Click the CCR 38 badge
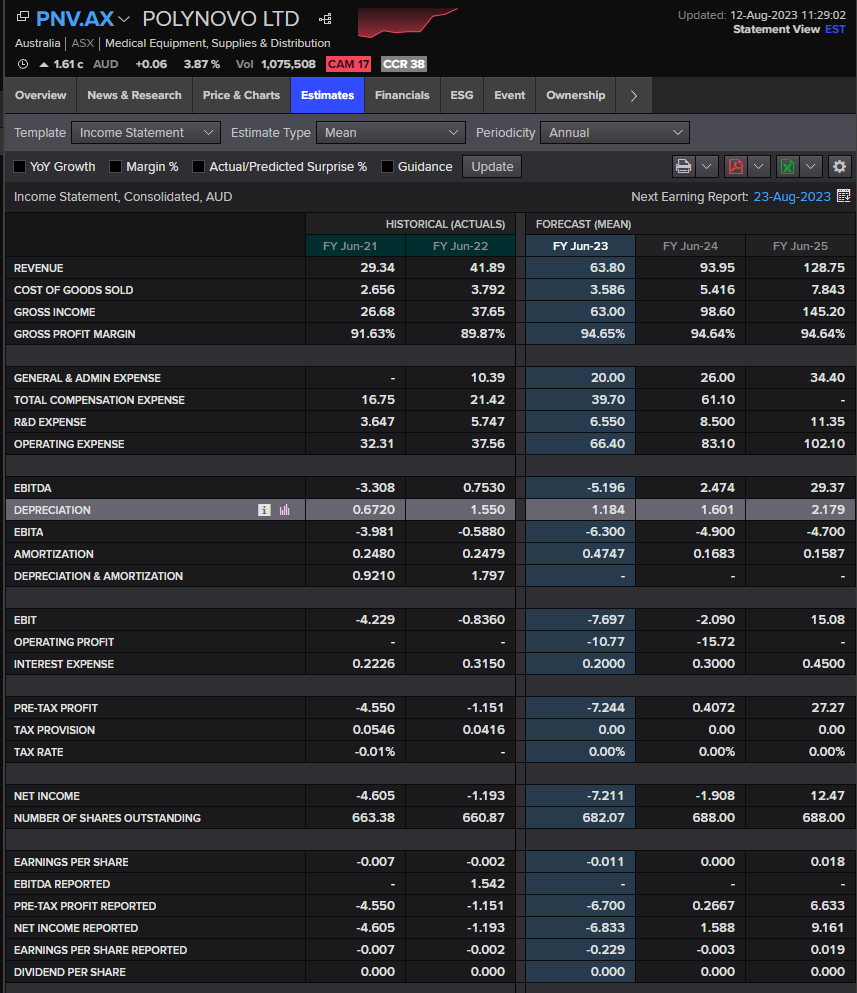The height and width of the screenshot is (993, 857). [403, 64]
